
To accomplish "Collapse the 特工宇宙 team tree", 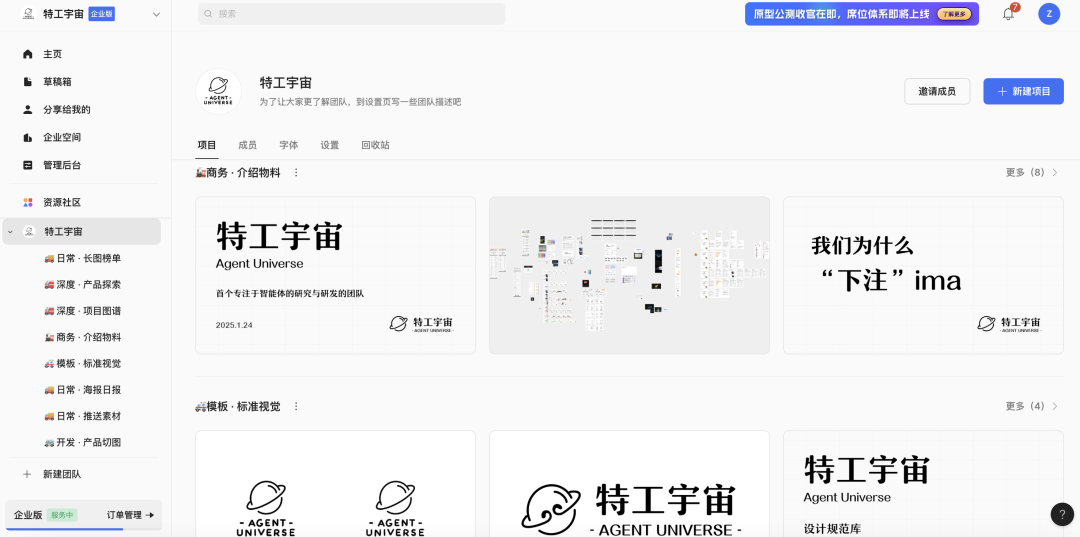I will 10,232.
